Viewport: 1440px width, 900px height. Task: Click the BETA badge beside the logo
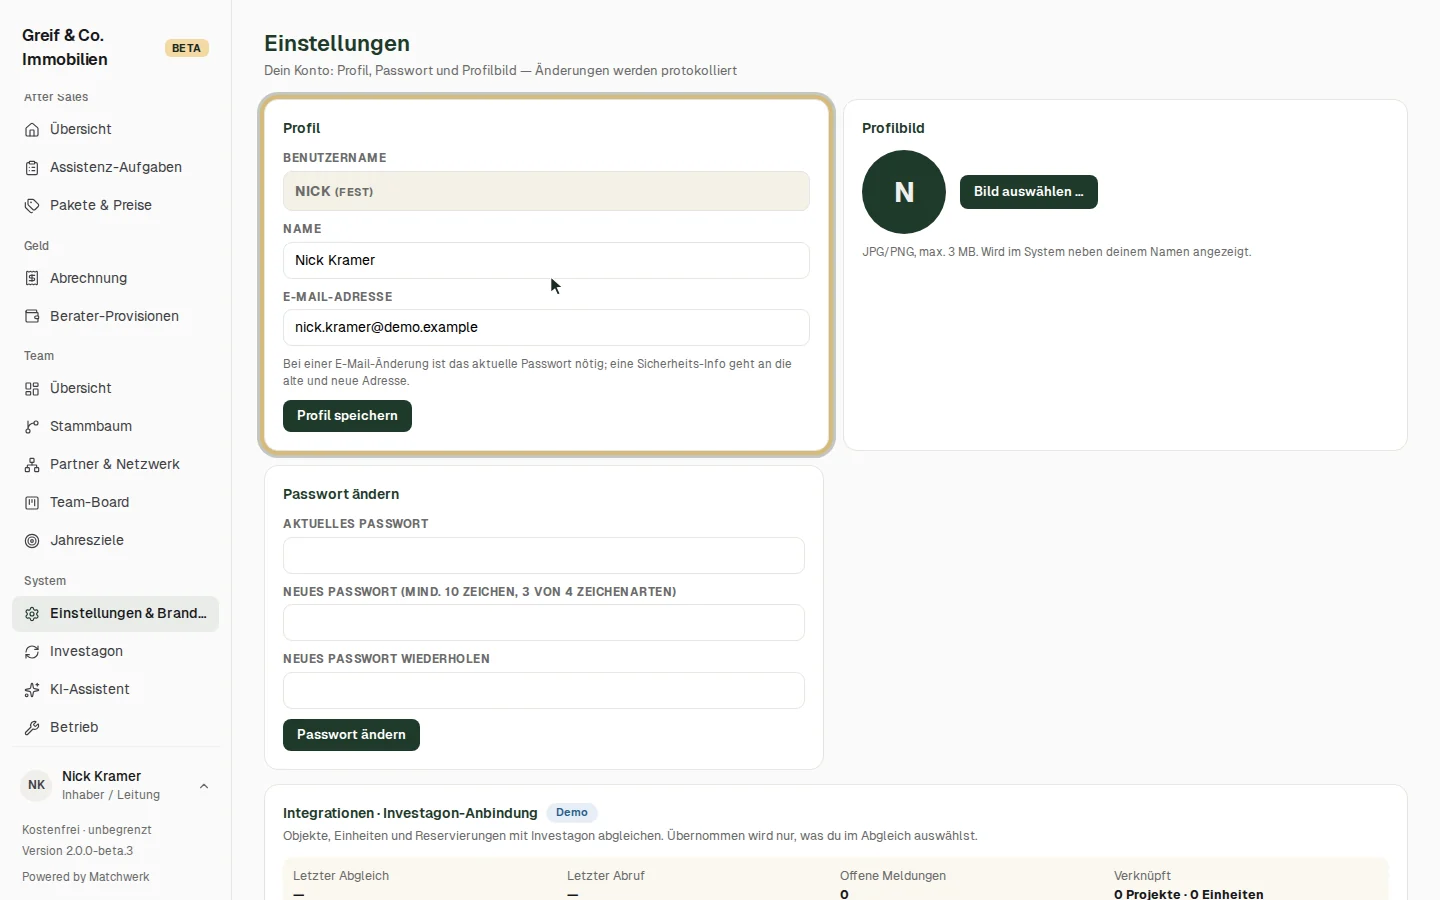[x=186, y=48]
